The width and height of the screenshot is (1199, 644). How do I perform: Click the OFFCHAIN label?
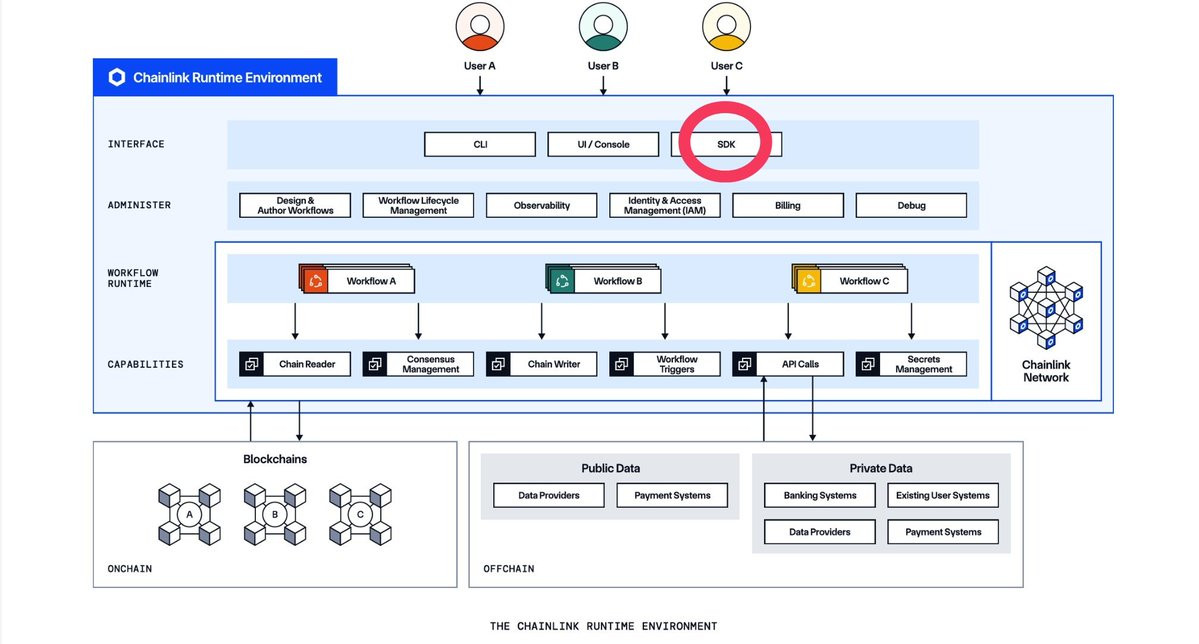pyautogui.click(x=509, y=569)
